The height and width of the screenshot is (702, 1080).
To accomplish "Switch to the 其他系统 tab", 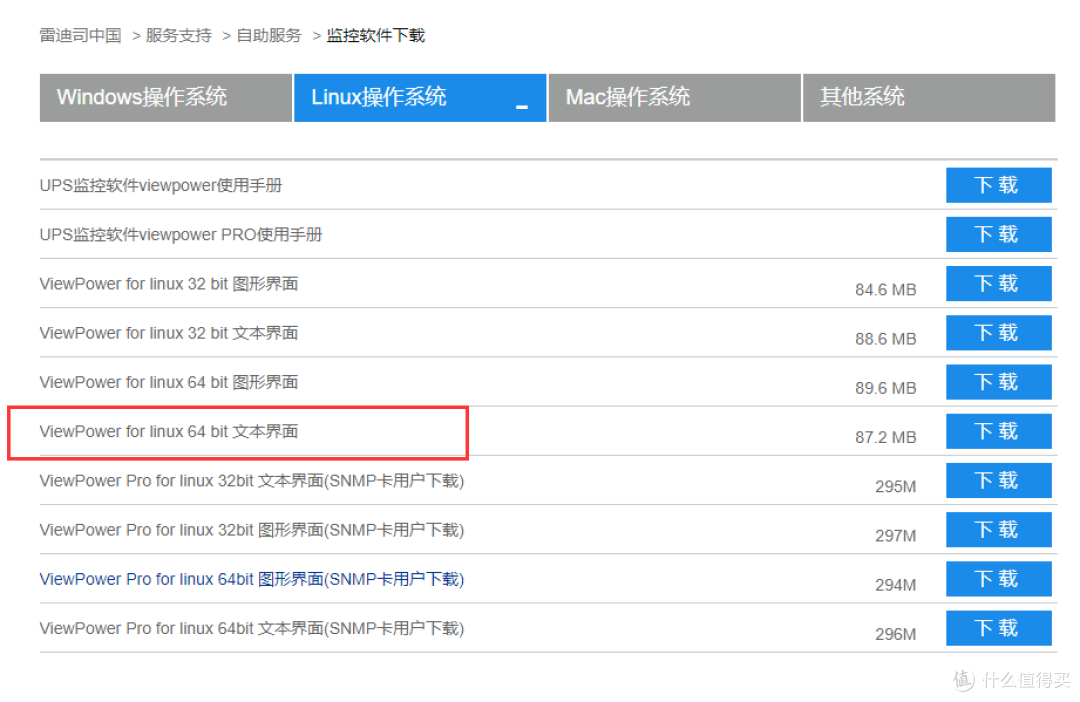I will [928, 97].
